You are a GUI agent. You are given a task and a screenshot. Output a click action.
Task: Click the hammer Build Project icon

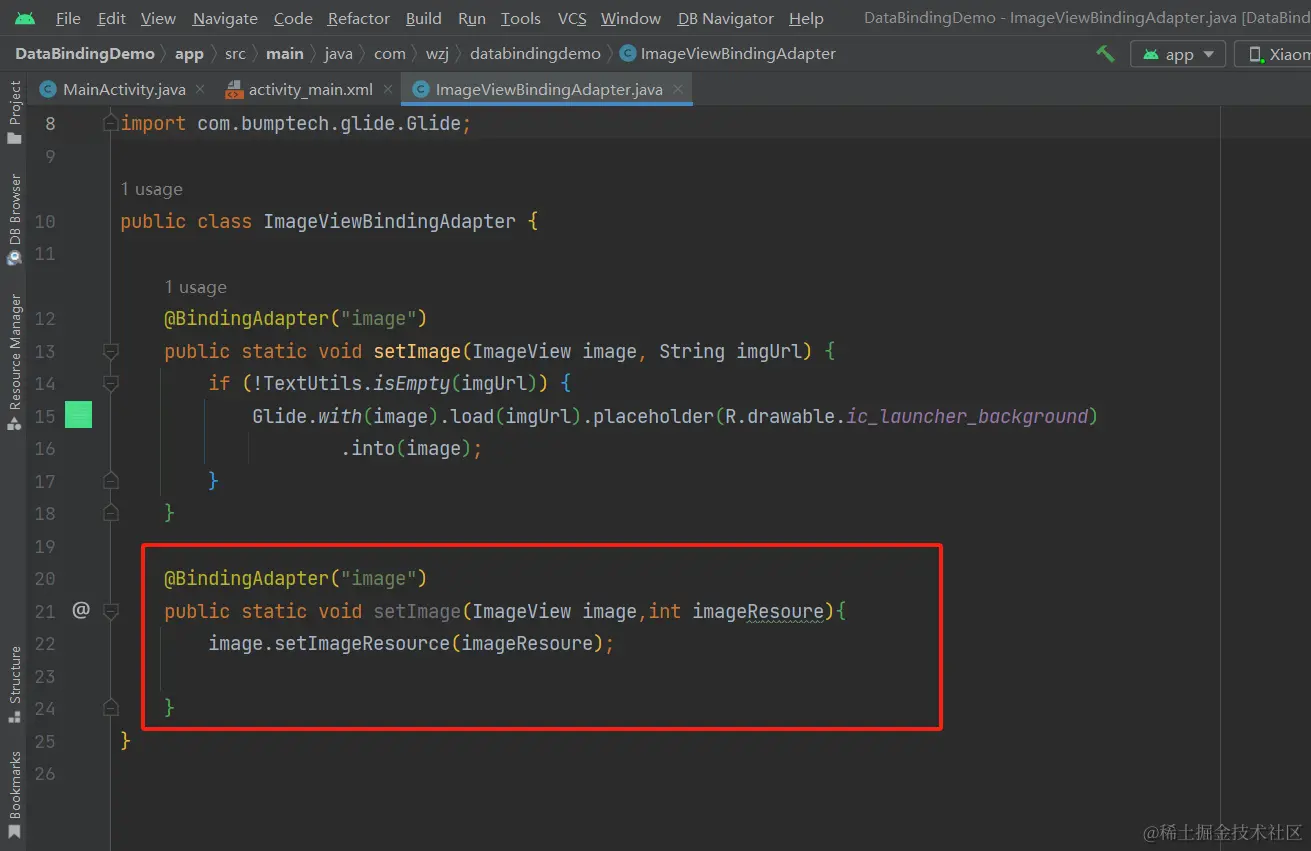pyautogui.click(x=1105, y=54)
